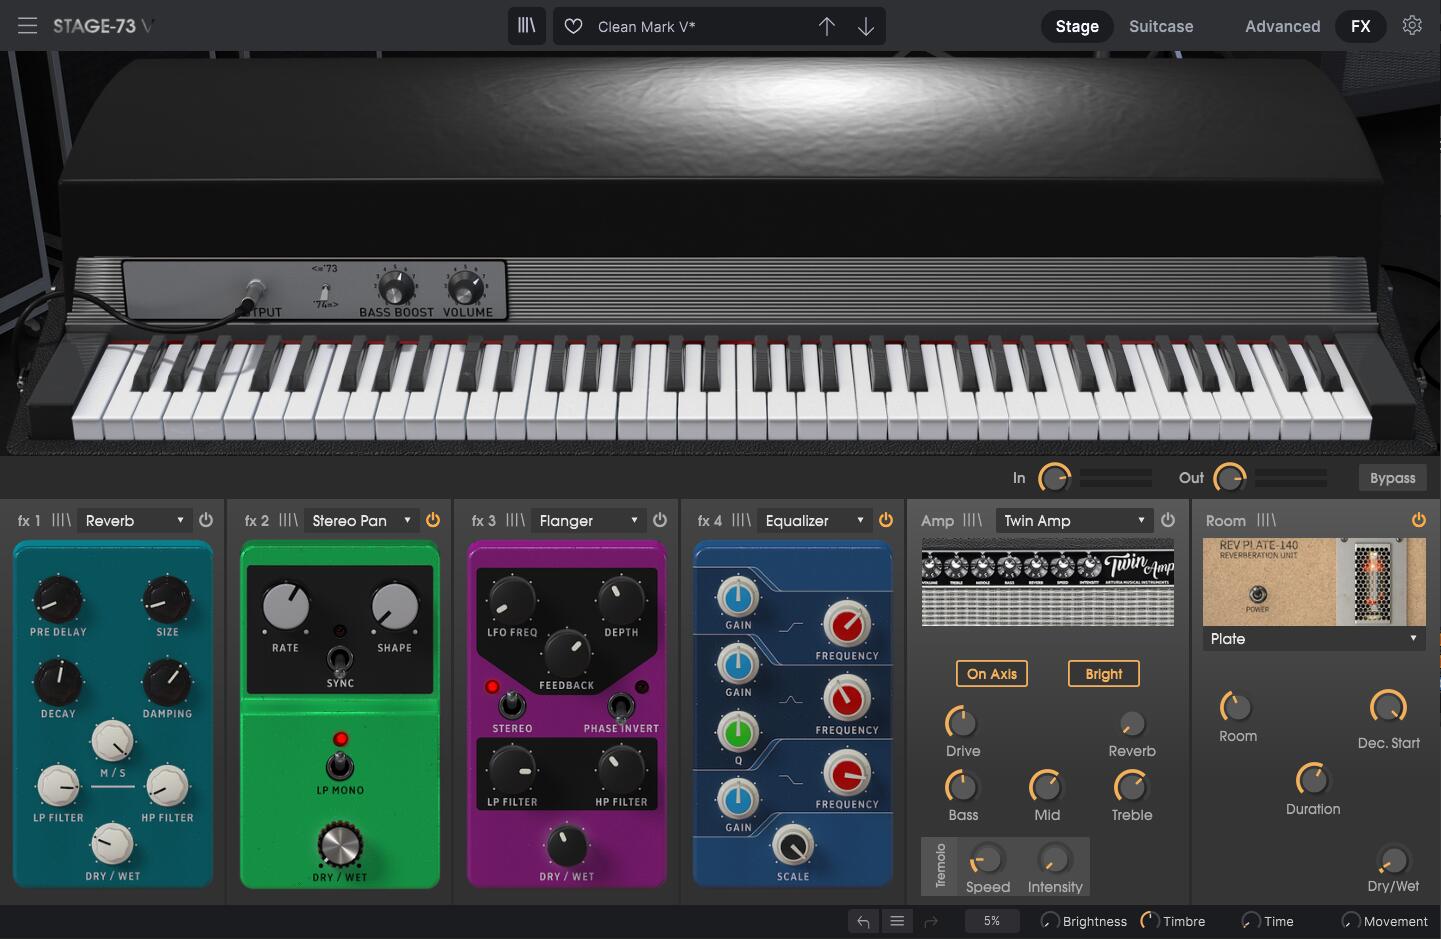This screenshot has width=1441, height=939.
Task: Open fx 1 preset library icon
Action: click(61, 520)
